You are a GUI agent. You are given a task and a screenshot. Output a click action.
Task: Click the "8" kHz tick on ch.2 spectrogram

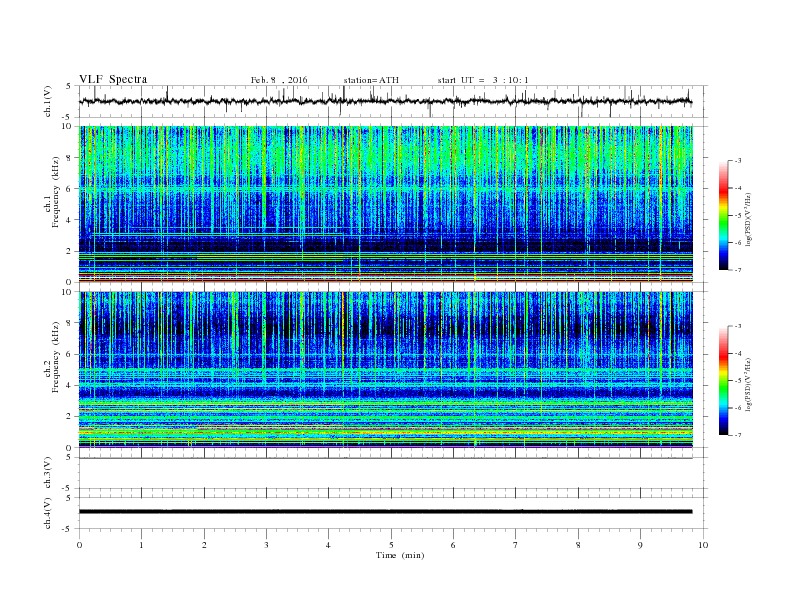coord(69,323)
